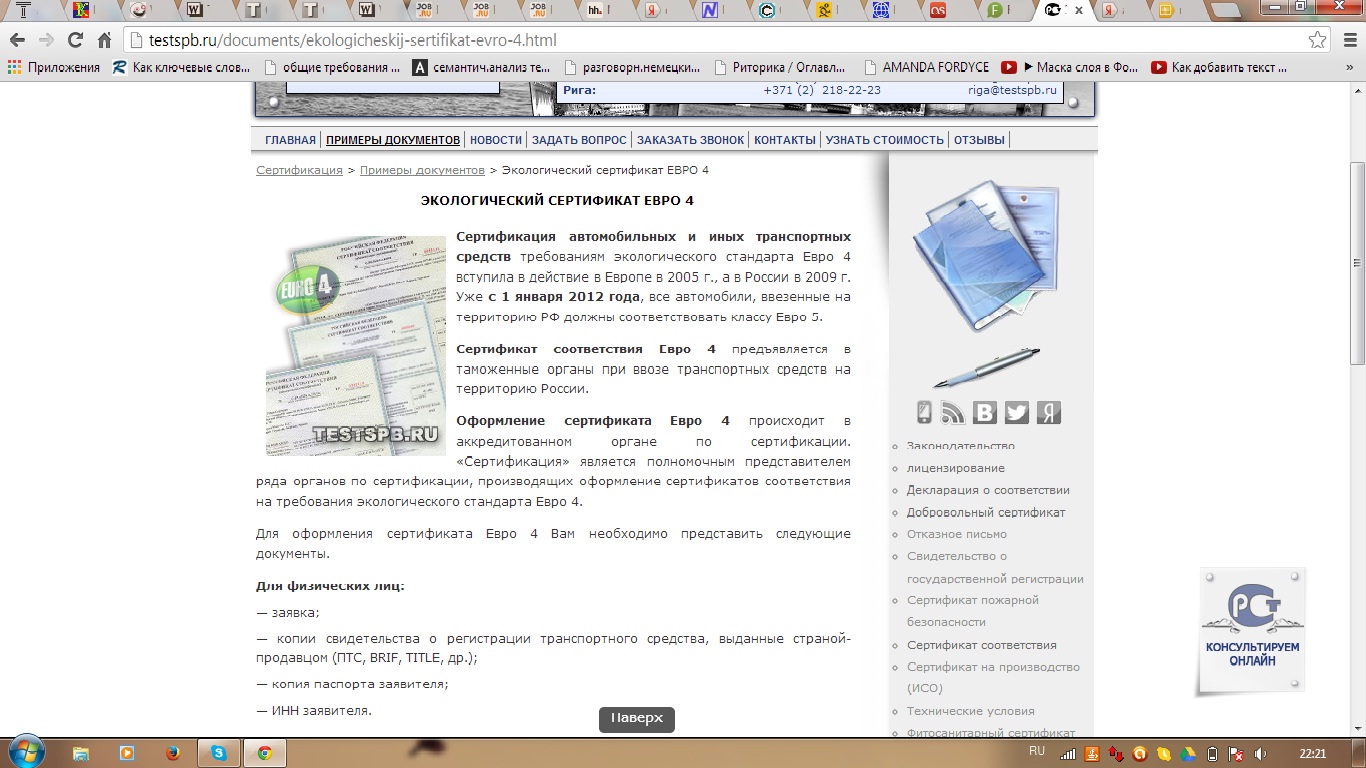
Task: Launch the media player taskbar icon
Action: coord(127,753)
